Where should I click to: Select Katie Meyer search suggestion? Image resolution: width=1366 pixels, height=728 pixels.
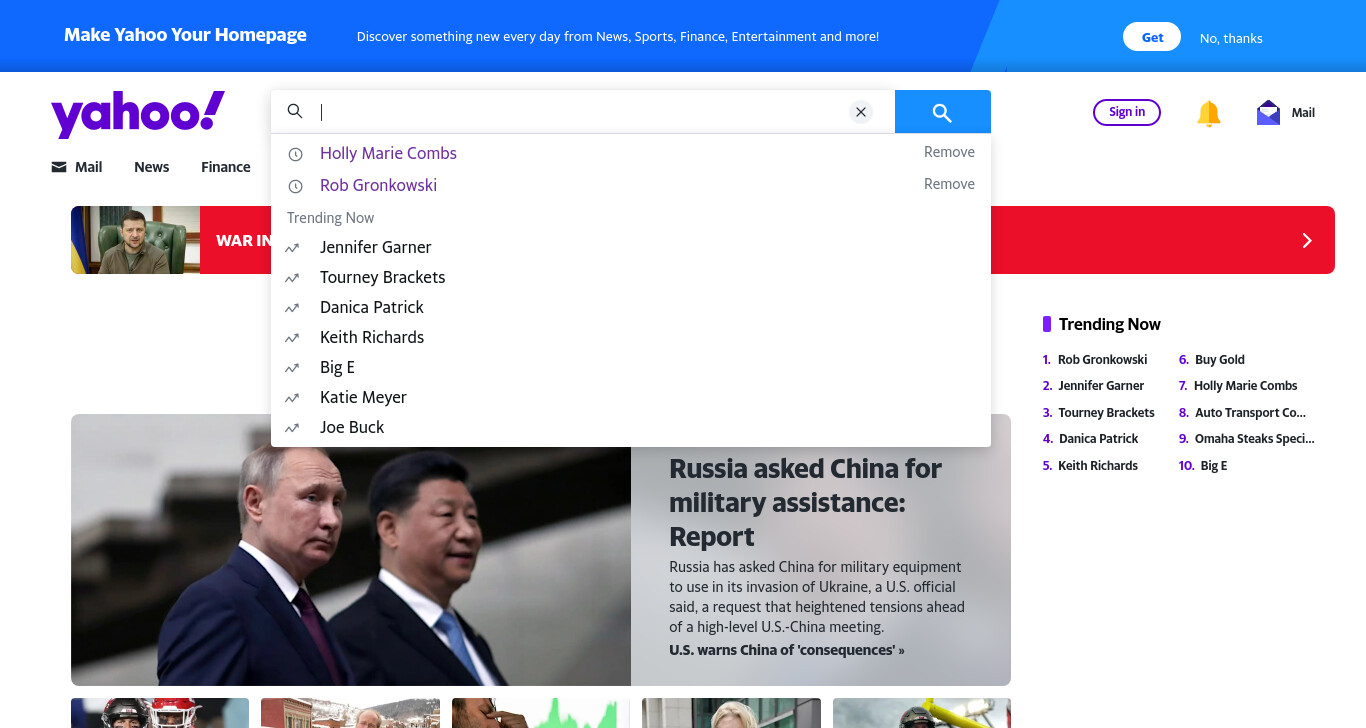[x=363, y=397]
